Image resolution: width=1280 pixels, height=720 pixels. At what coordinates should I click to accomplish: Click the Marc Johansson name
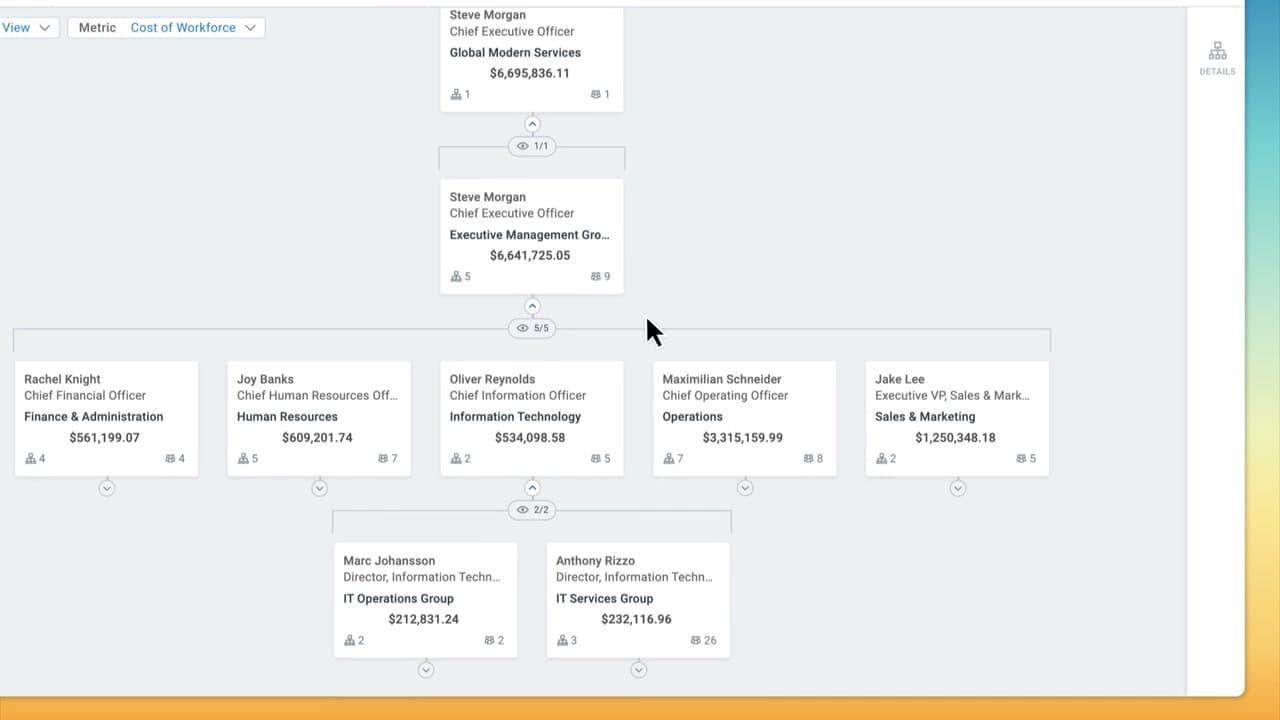coord(389,562)
